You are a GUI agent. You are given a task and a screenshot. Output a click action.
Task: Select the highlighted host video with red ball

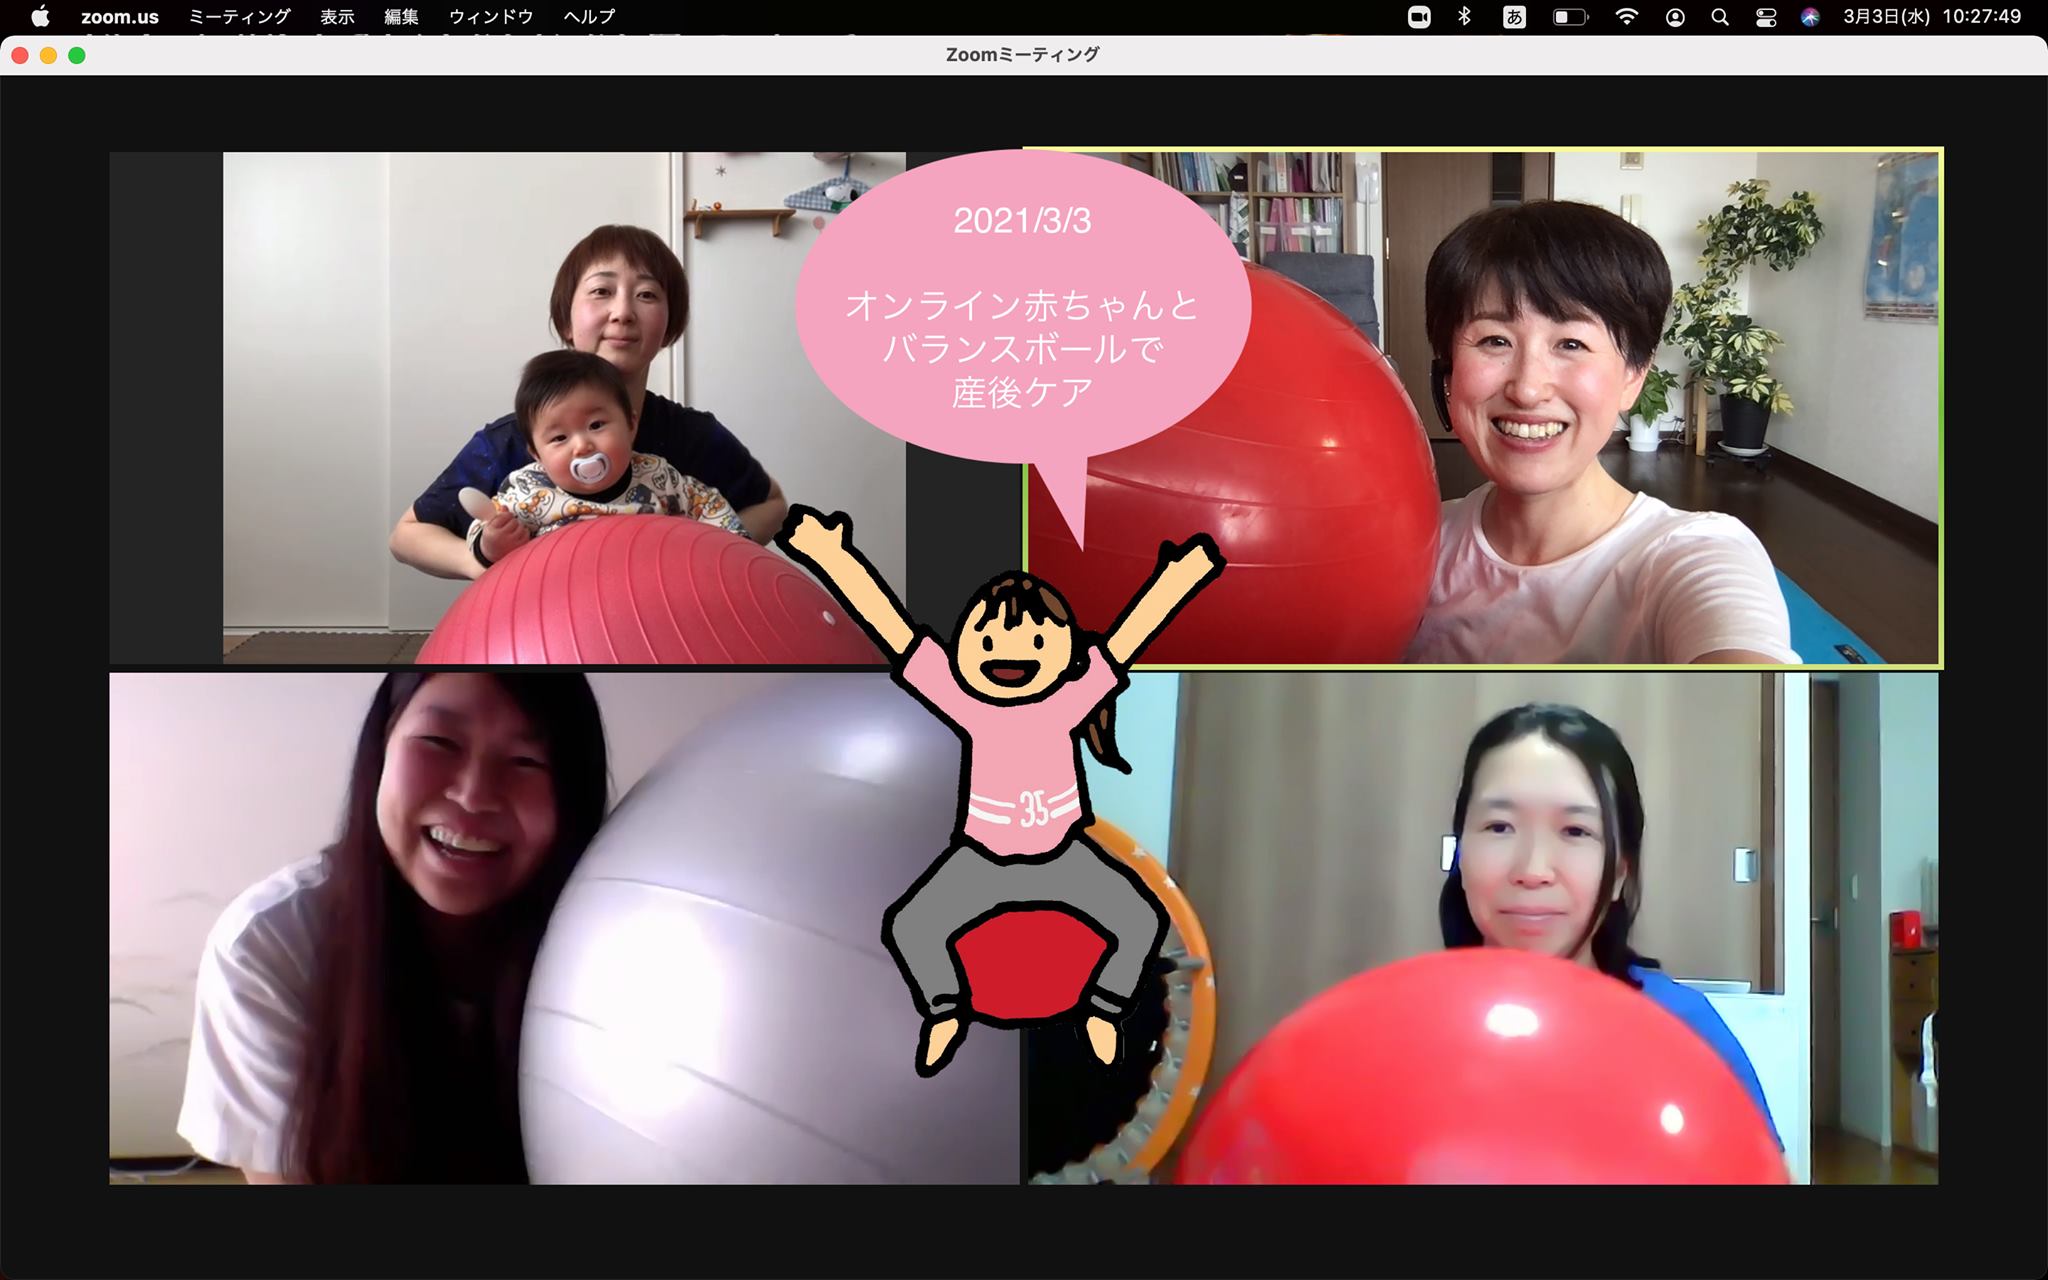pyautogui.click(x=1483, y=408)
